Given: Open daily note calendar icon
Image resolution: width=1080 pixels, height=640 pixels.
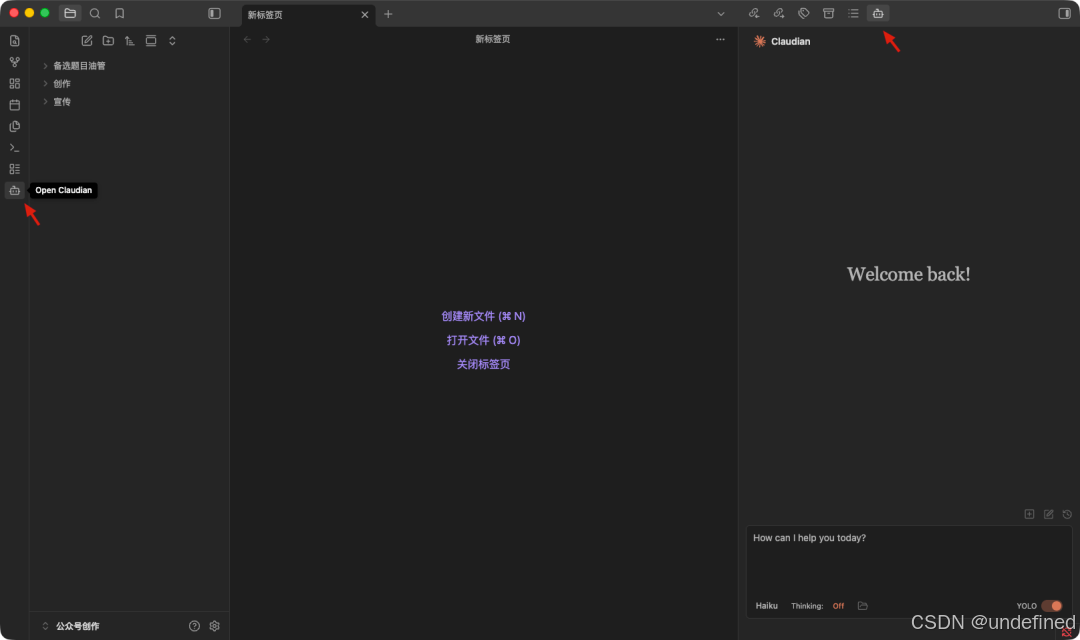Looking at the screenshot, I should coord(14,105).
